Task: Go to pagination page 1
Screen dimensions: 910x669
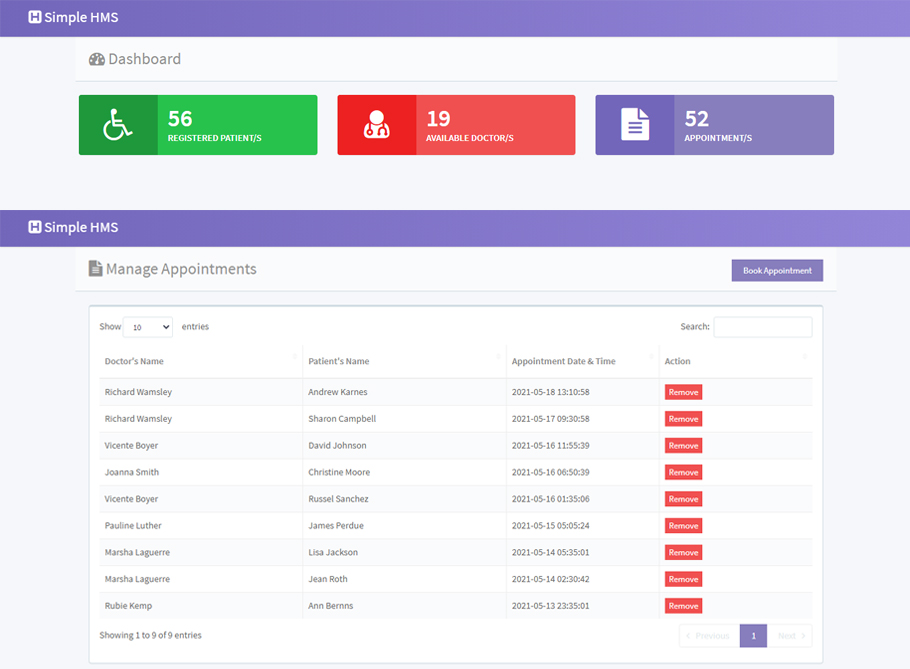Action: [753, 636]
